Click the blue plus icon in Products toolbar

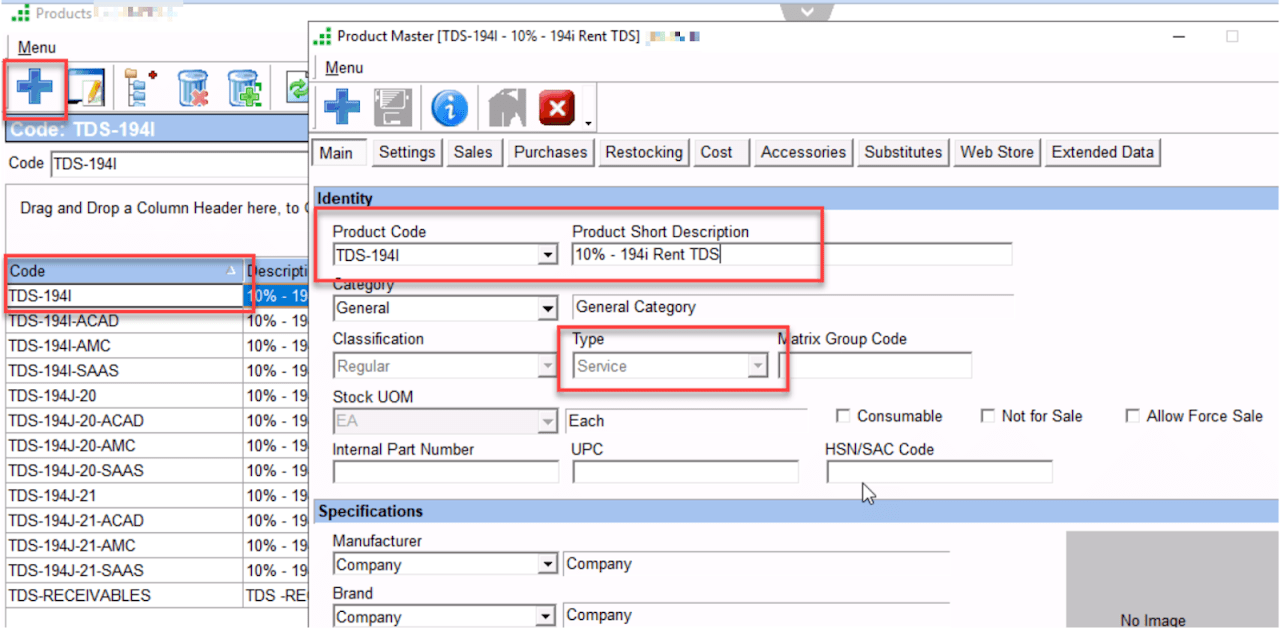pos(35,89)
